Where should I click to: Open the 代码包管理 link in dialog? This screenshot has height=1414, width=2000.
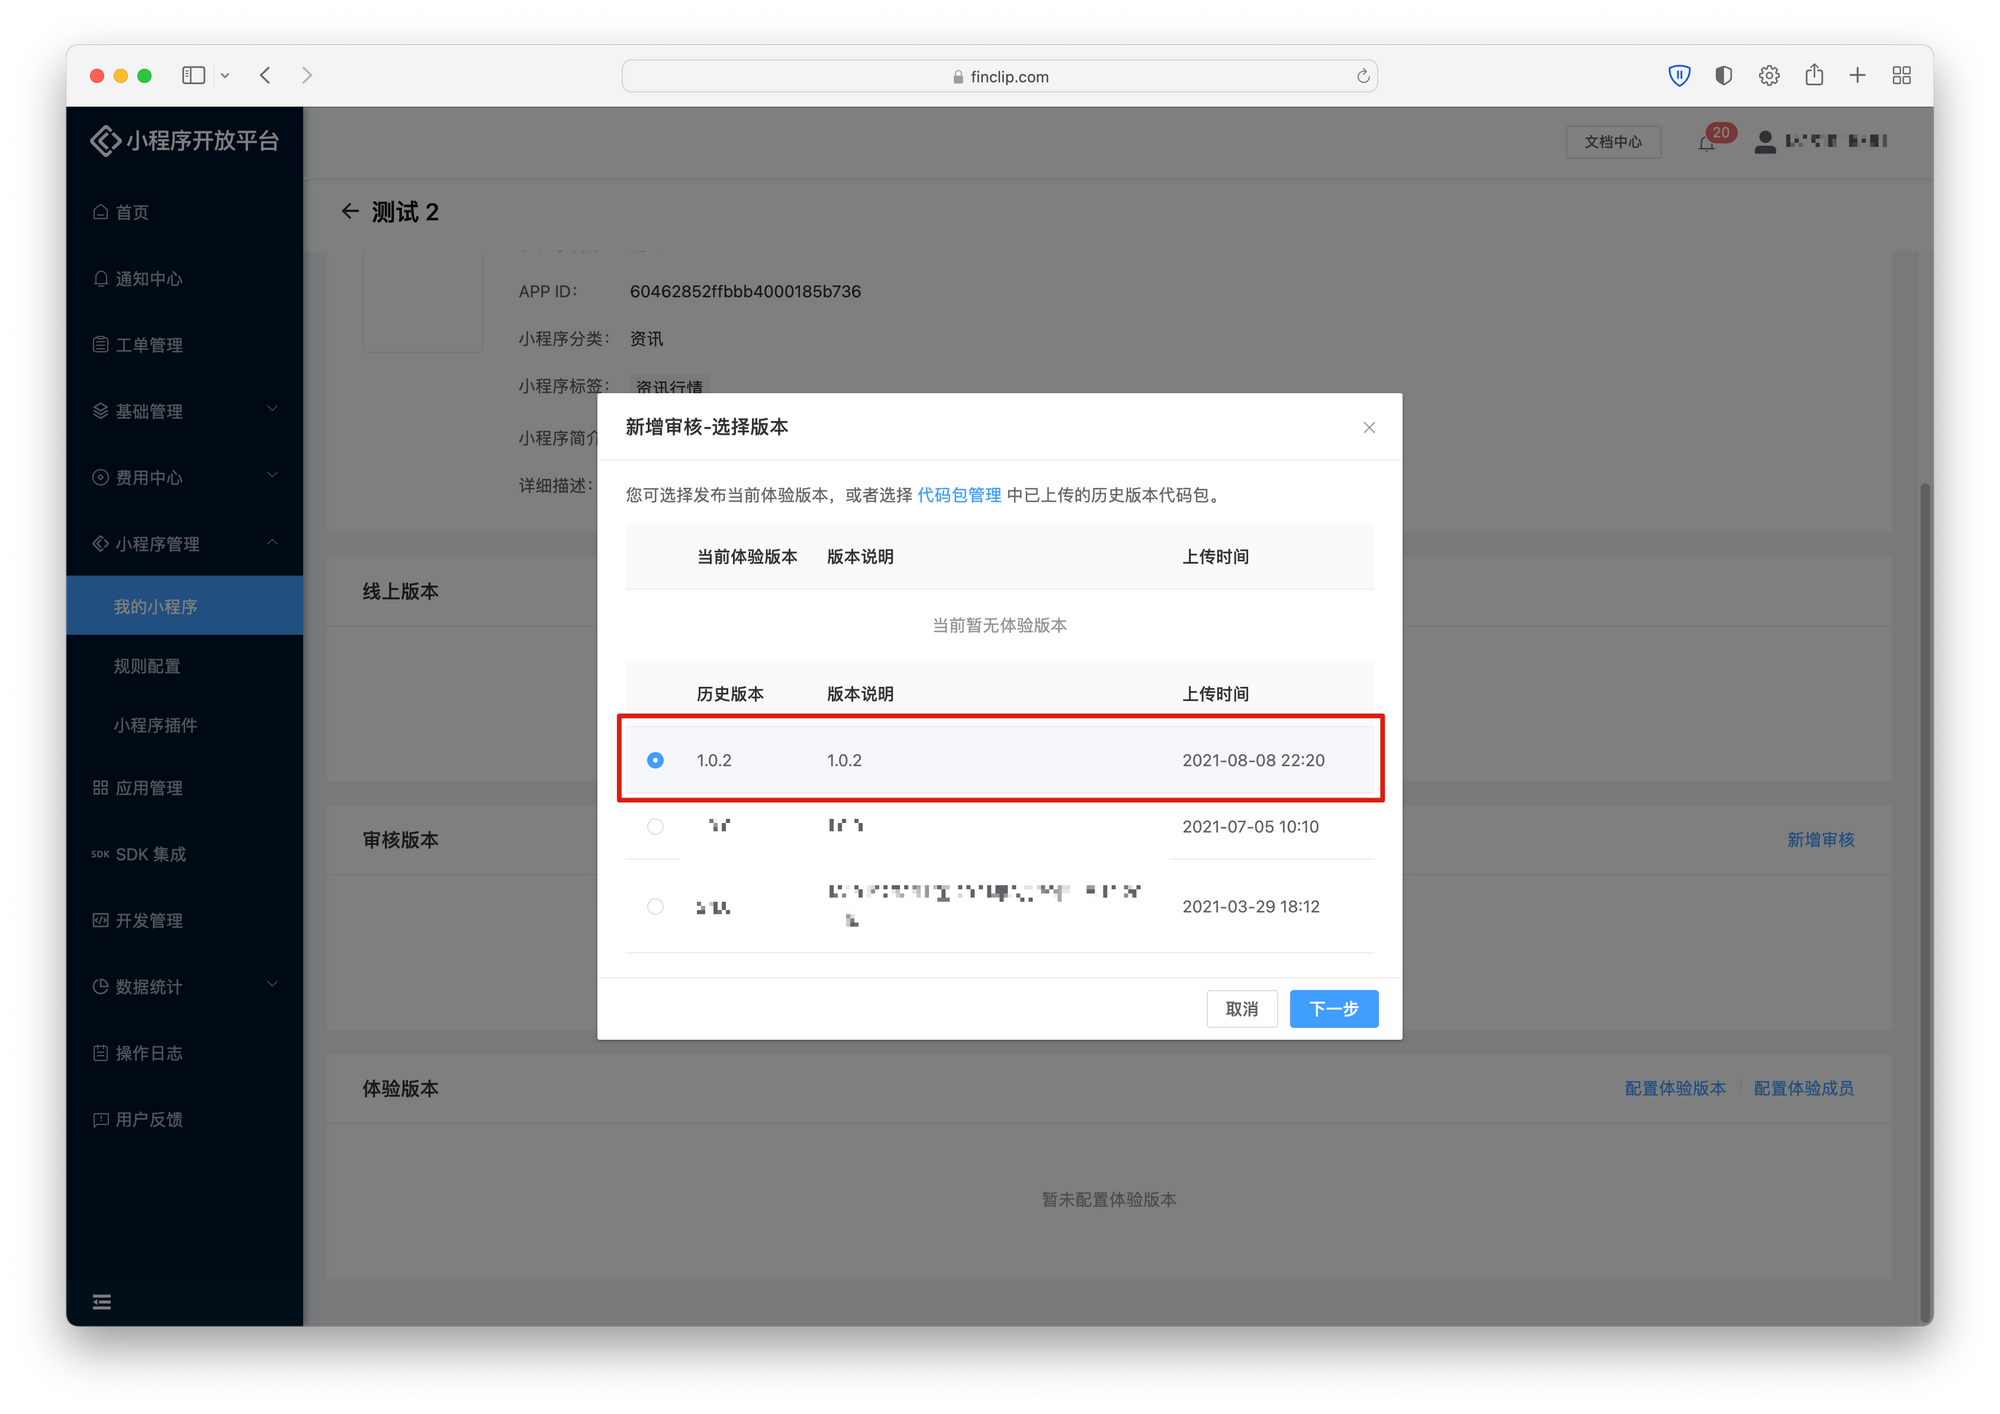(x=959, y=495)
